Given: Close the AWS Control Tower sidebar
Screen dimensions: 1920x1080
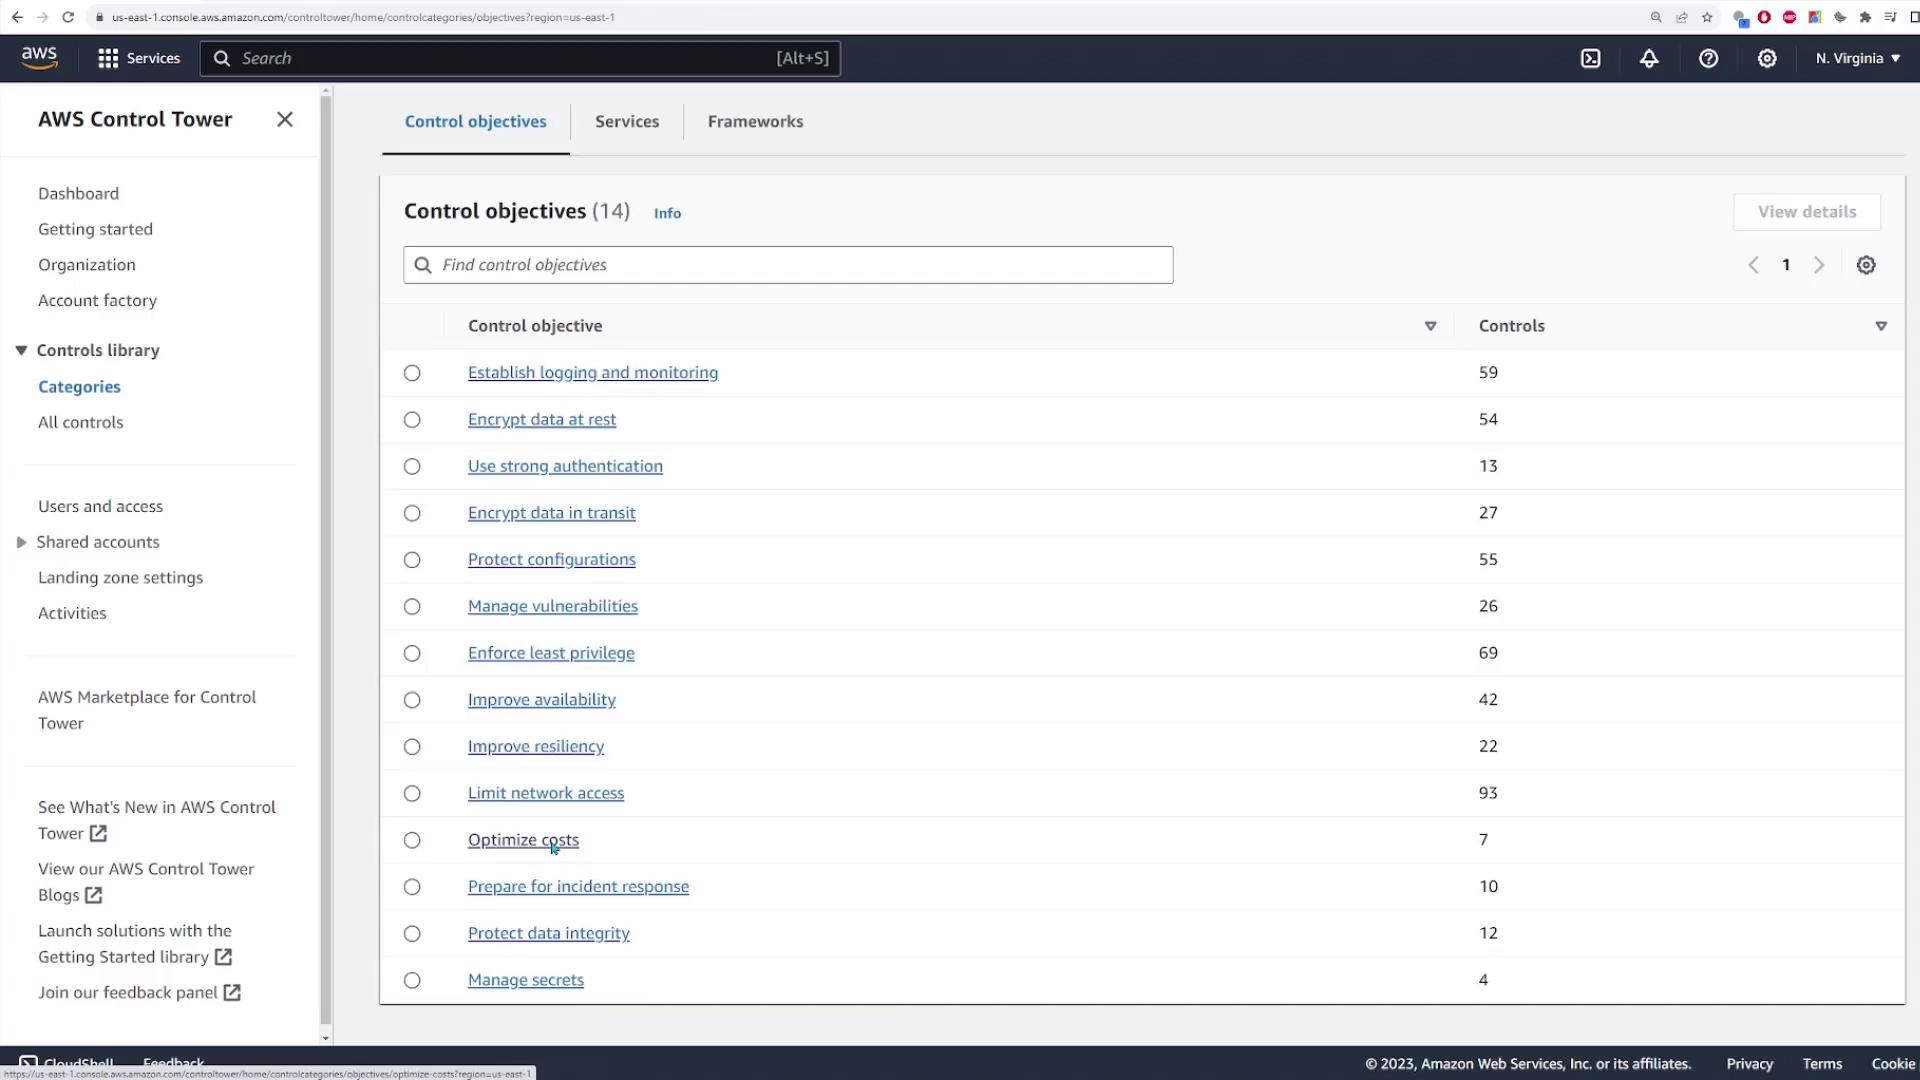Looking at the screenshot, I should coord(285,119).
